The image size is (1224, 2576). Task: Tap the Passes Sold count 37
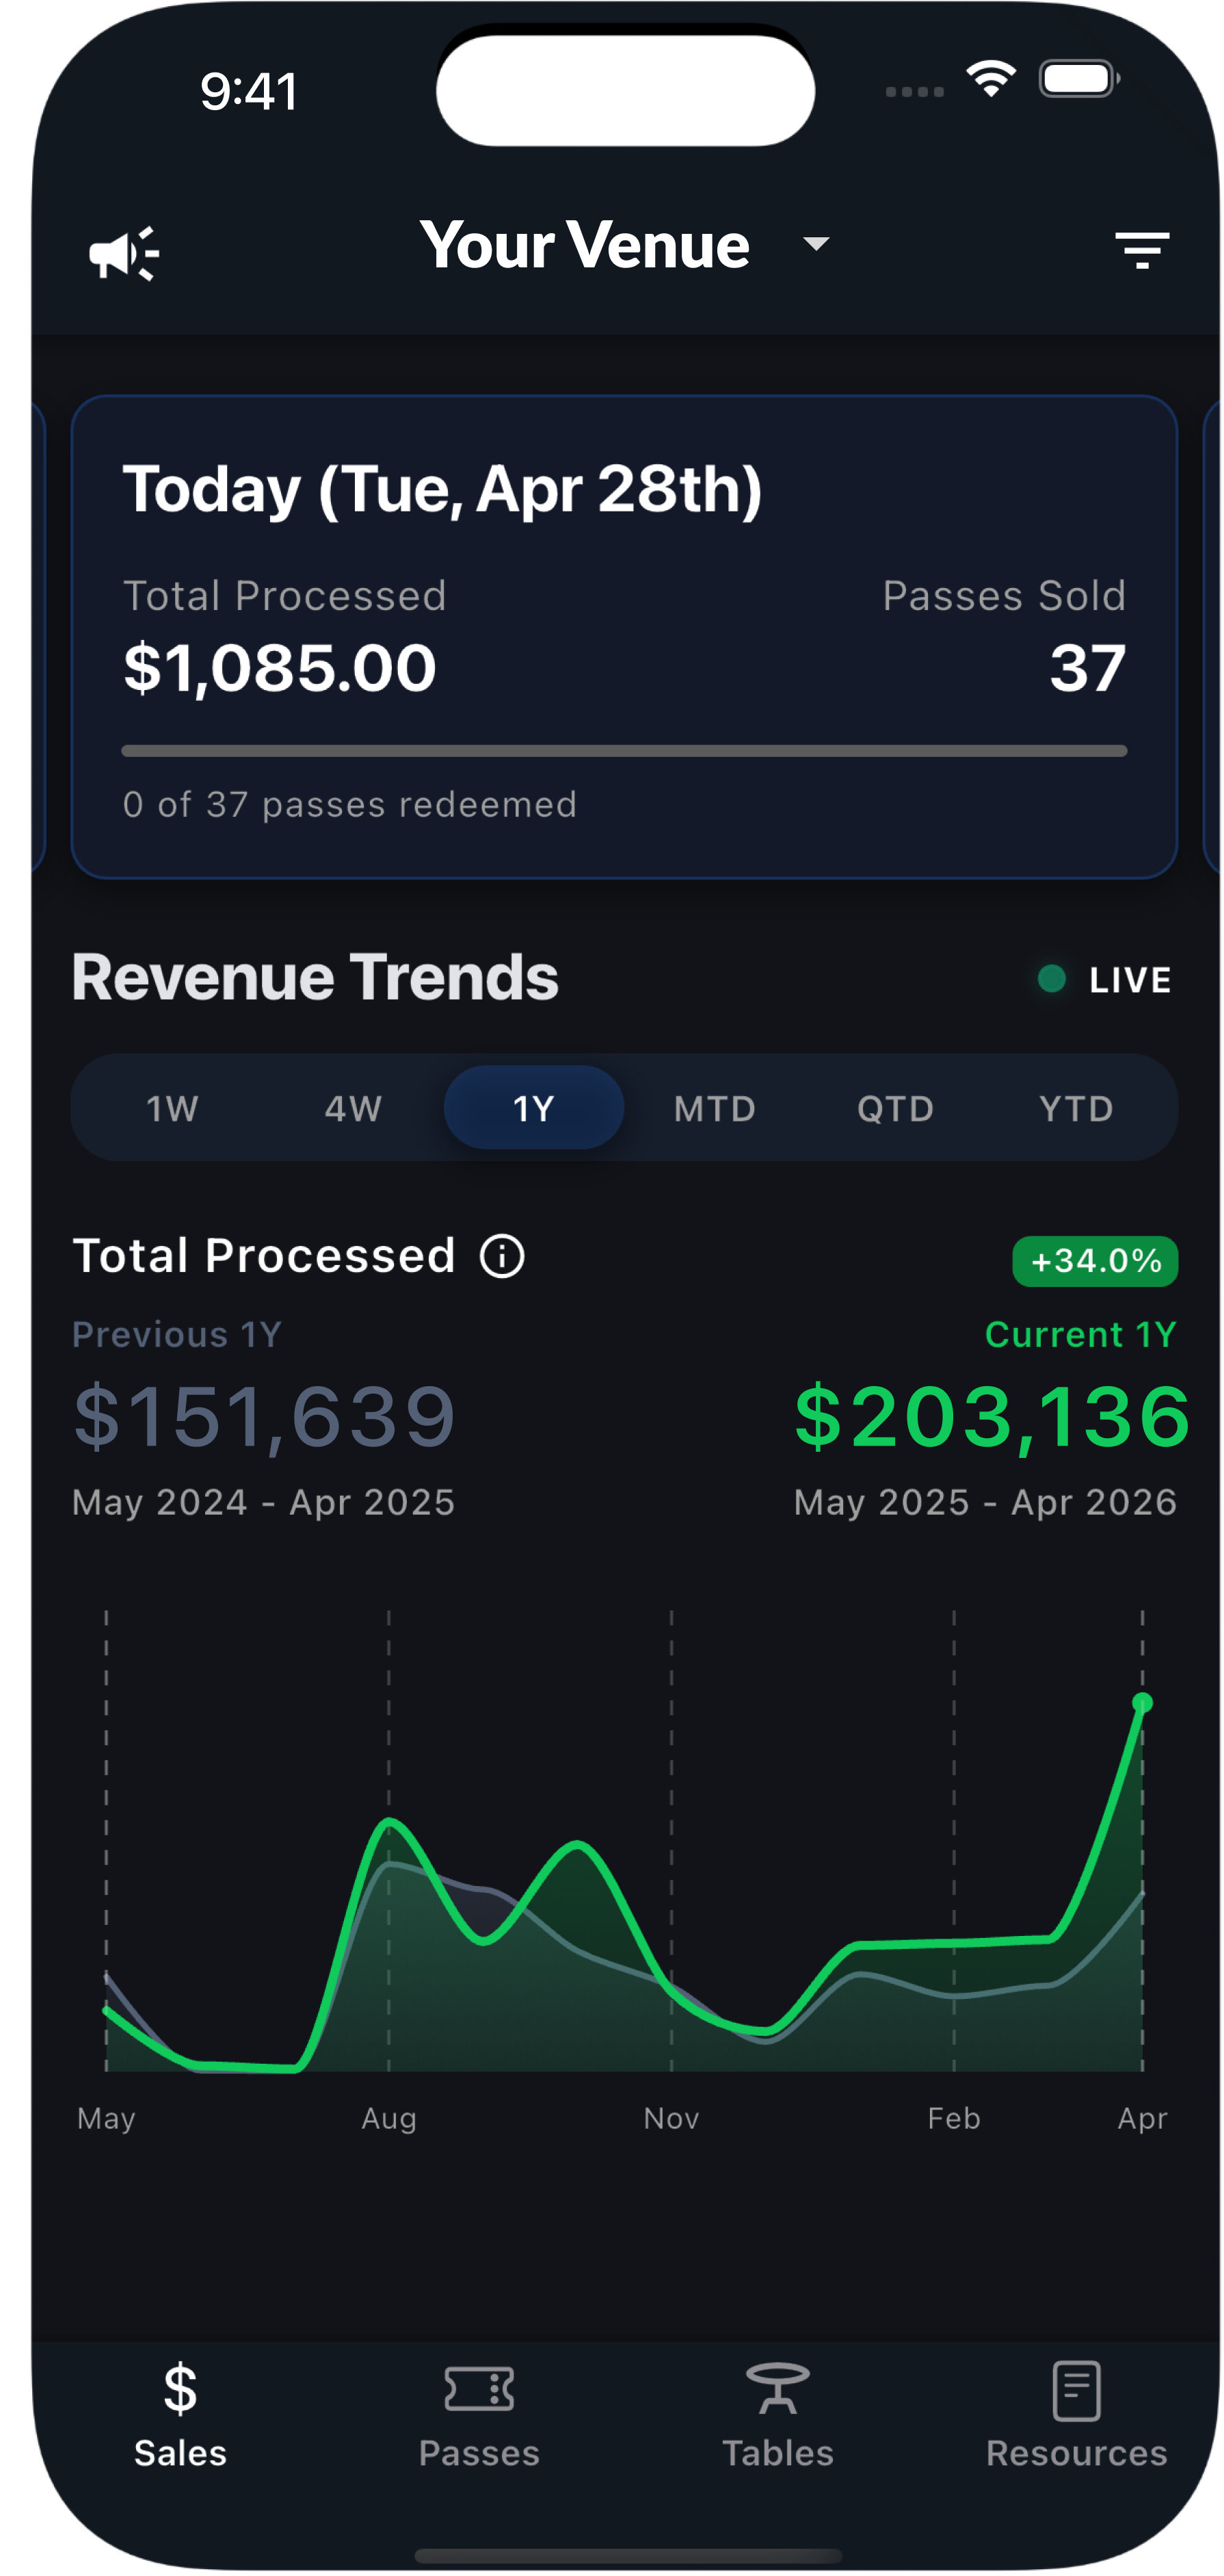tap(1088, 668)
